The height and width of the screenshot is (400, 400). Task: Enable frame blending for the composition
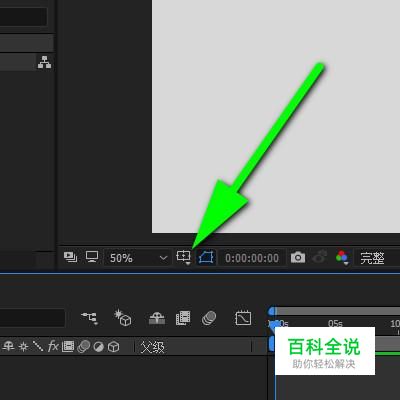(183, 318)
